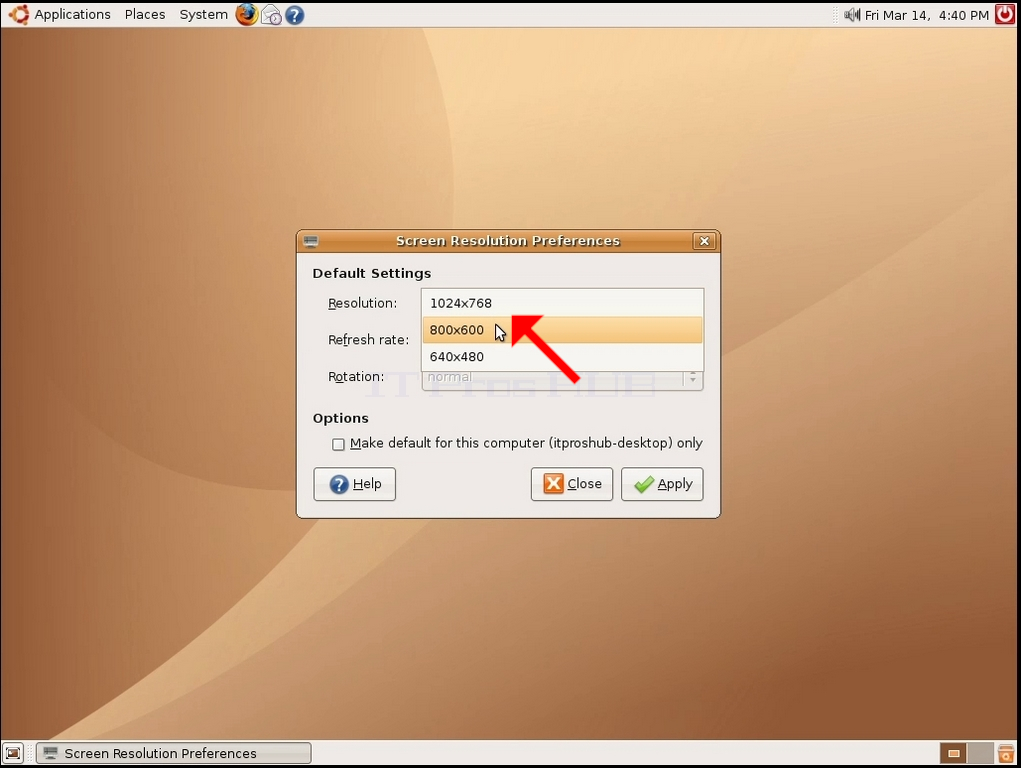Image resolution: width=1021 pixels, height=768 pixels.
Task: Open the Places menu
Action: [145, 14]
